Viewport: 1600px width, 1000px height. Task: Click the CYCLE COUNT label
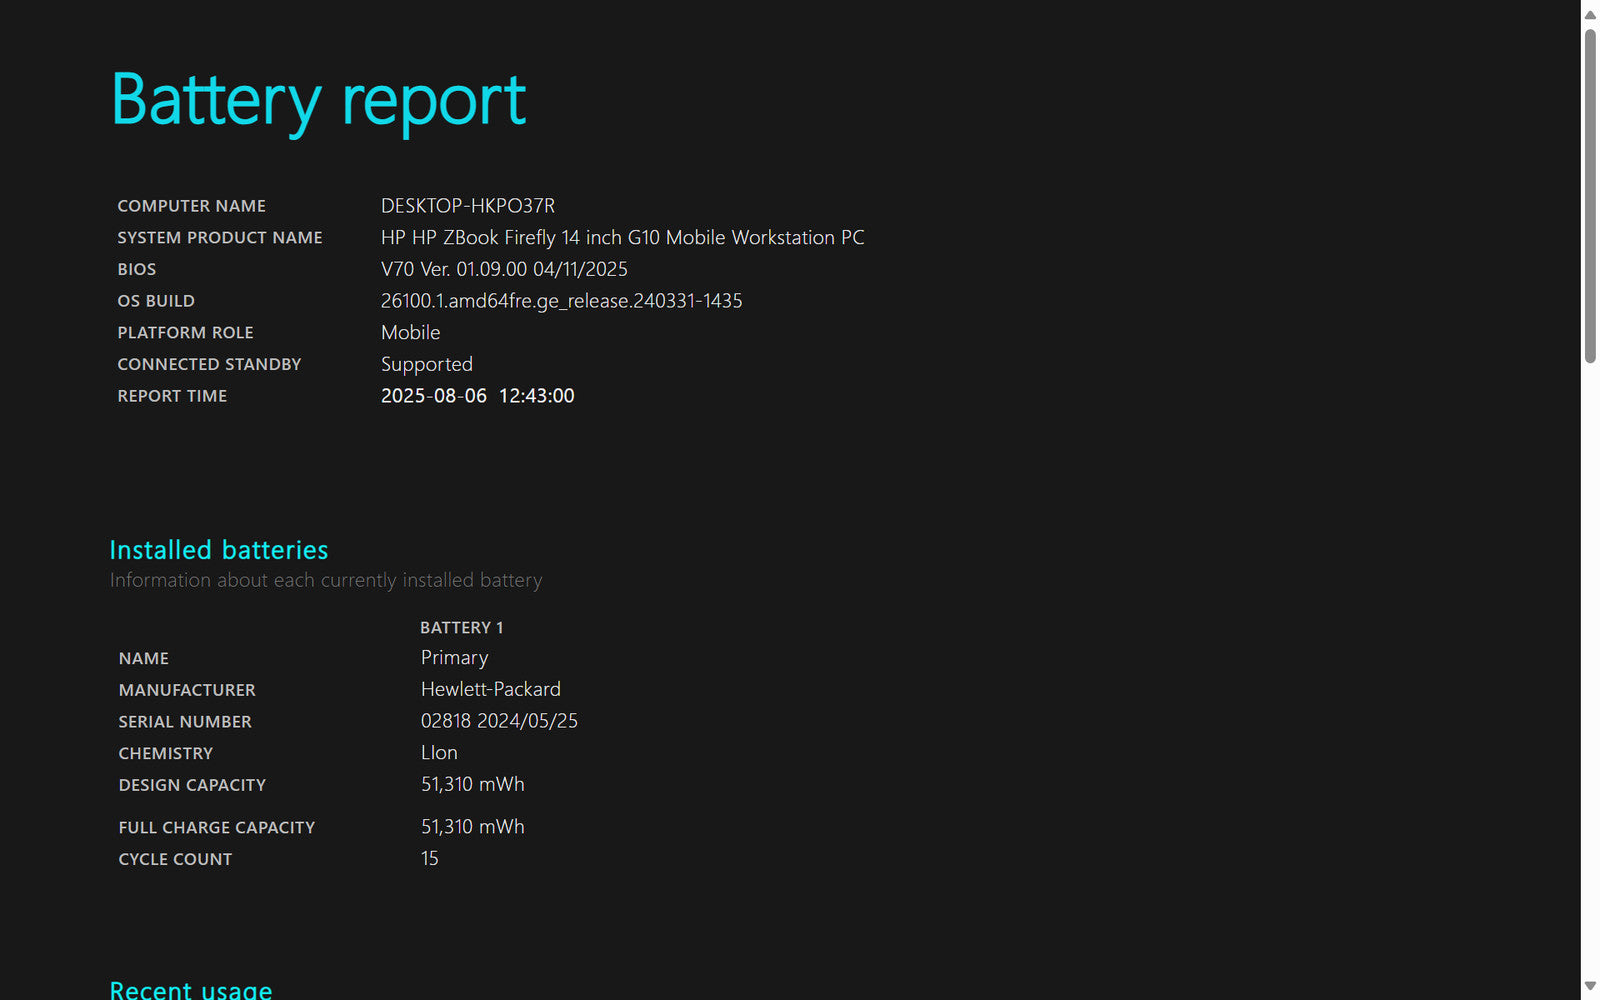[x=175, y=860]
